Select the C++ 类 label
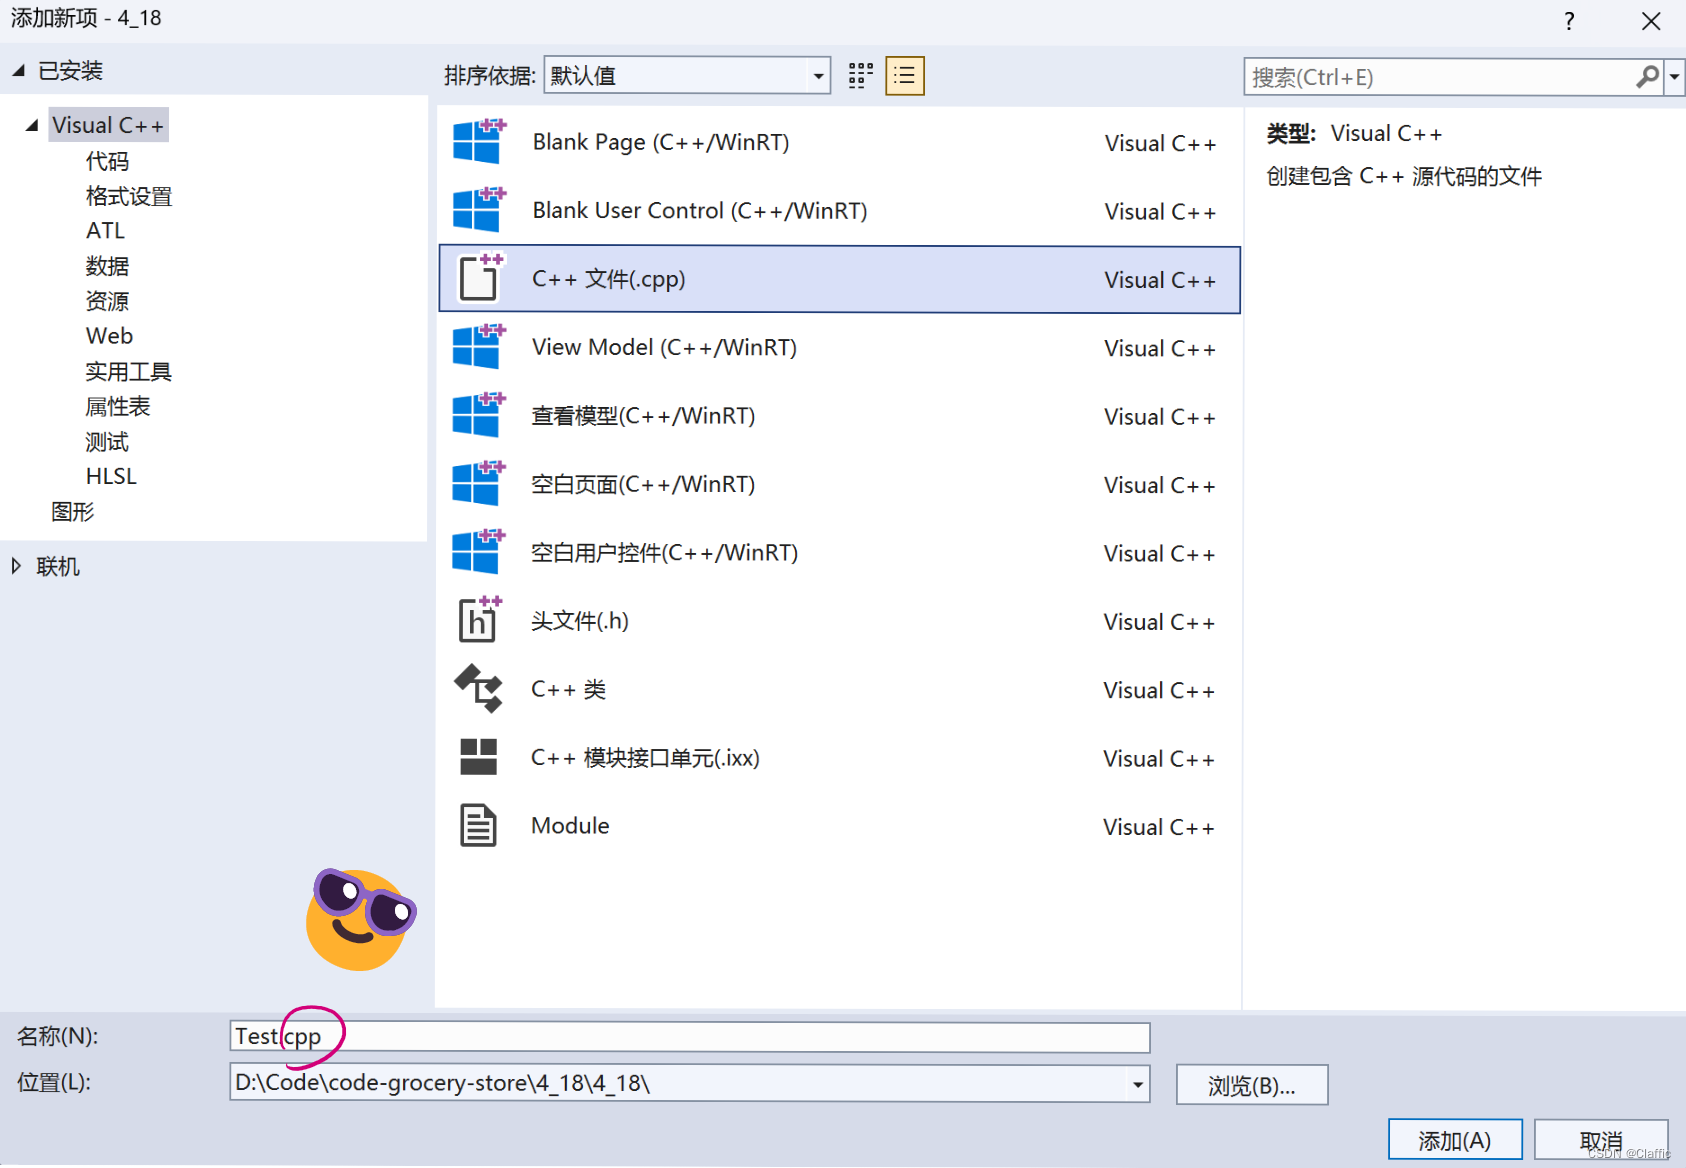The height and width of the screenshot is (1168, 1686). click(x=569, y=689)
